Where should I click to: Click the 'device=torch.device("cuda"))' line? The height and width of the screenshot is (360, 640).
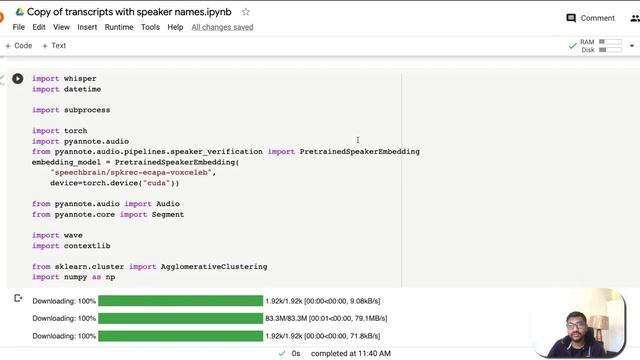[x=115, y=183]
